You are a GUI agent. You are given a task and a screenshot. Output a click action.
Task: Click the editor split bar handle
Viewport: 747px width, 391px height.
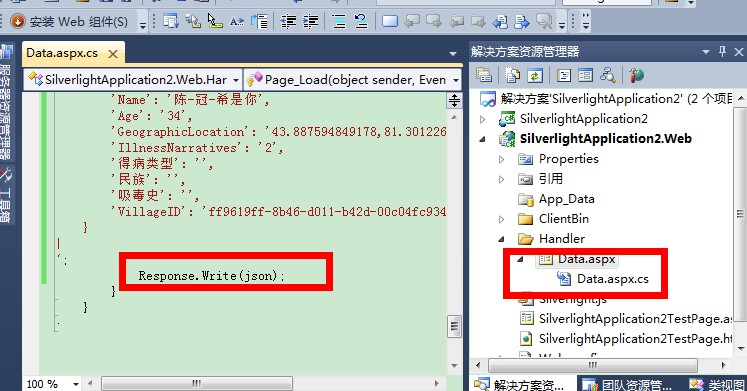pyautogui.click(x=454, y=100)
